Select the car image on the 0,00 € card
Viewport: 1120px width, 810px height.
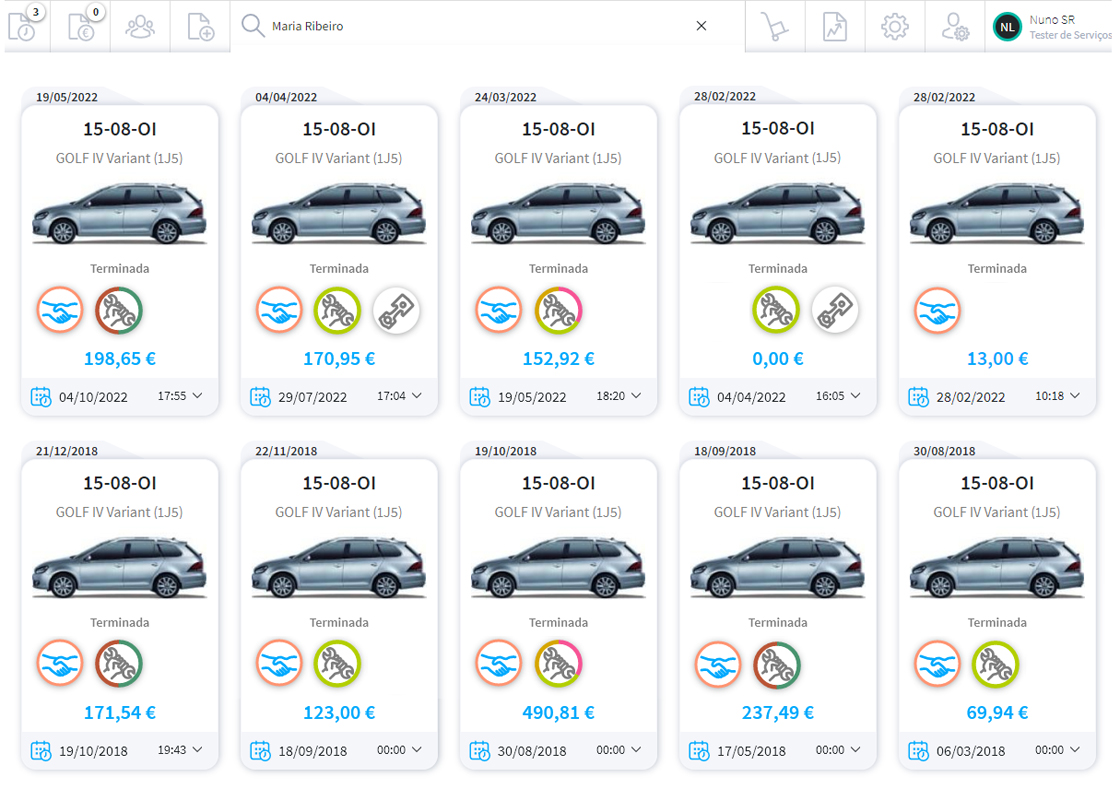pyautogui.click(x=777, y=214)
